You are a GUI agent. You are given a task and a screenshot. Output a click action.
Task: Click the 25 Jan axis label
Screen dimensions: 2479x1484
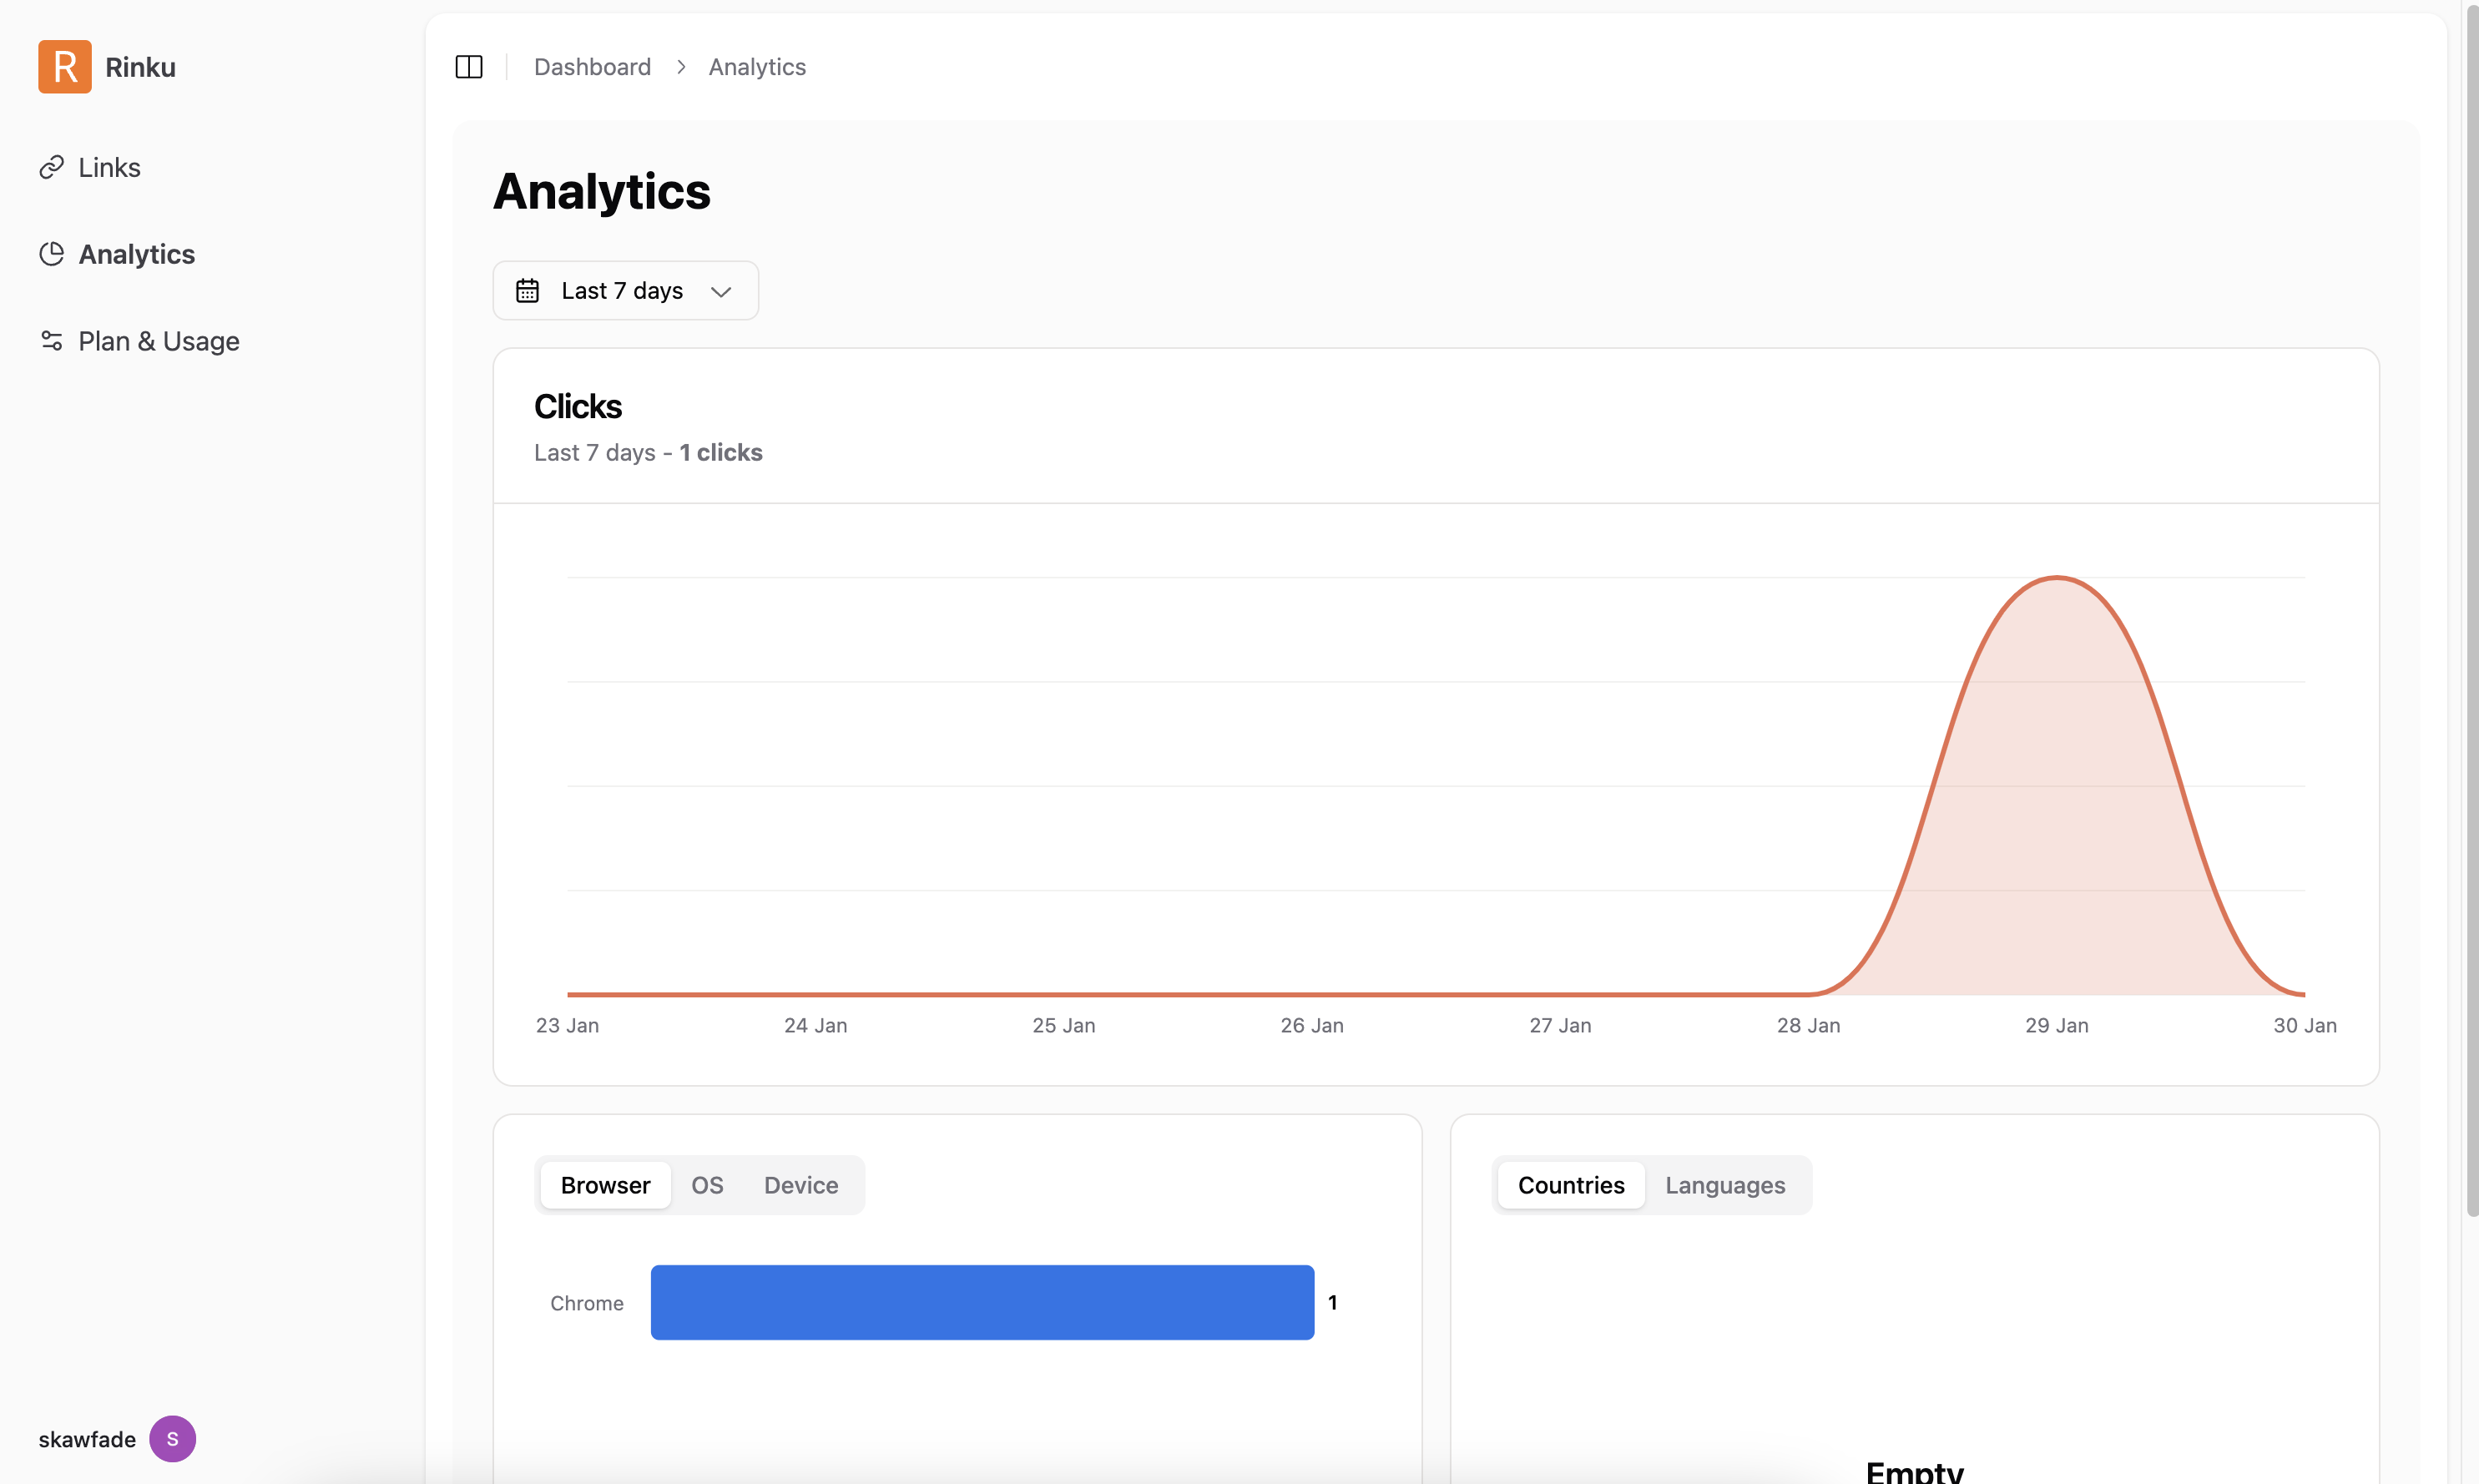[1064, 1025]
